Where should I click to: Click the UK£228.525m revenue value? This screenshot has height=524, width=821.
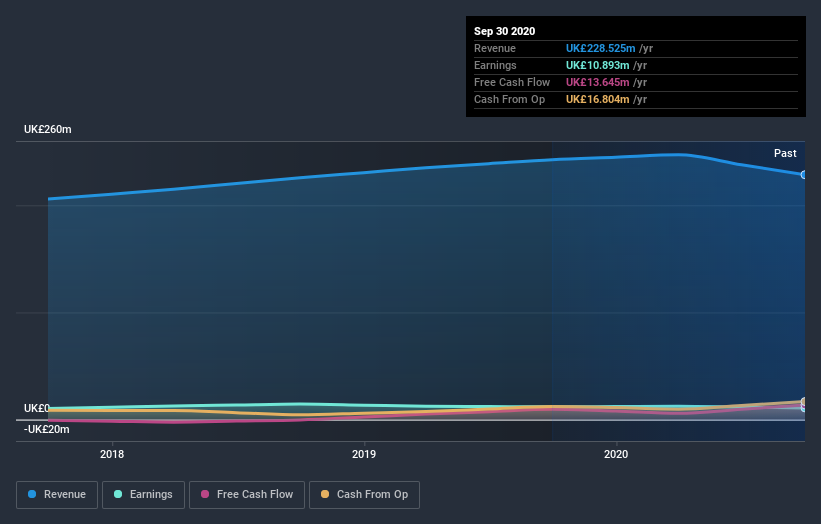[600, 49]
